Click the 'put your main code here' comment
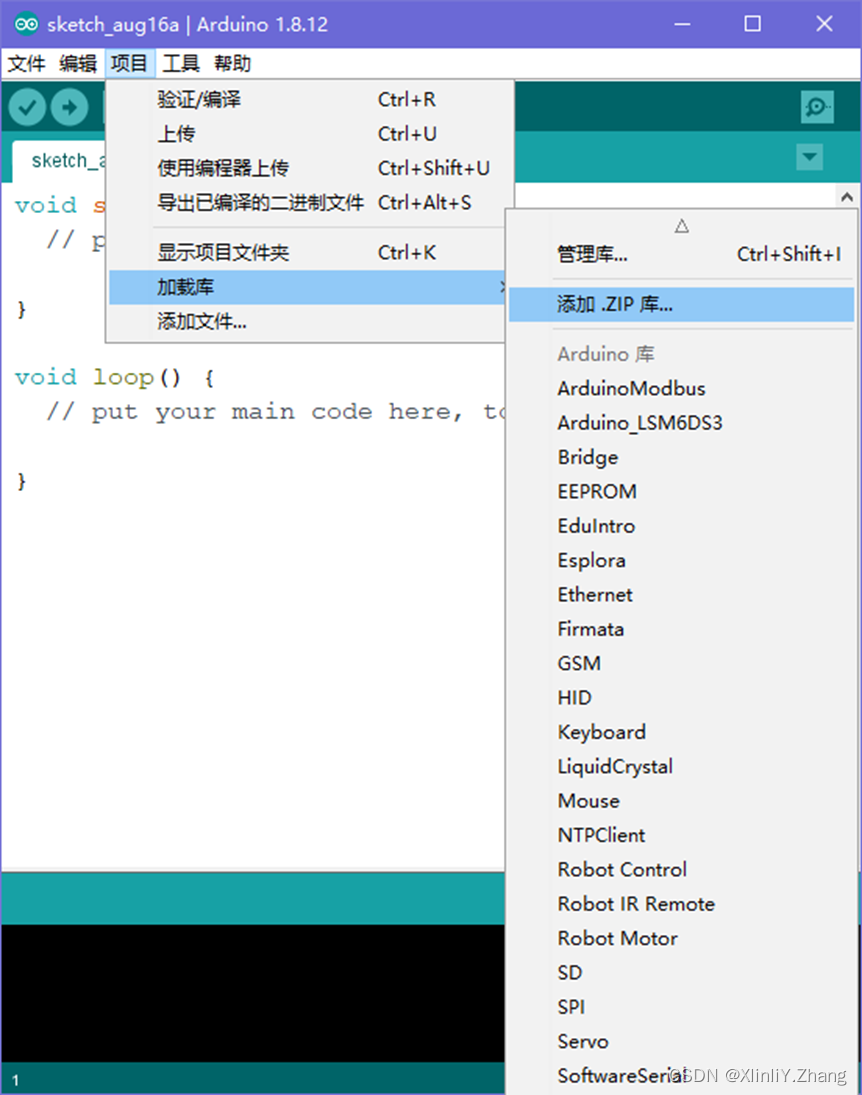The width and height of the screenshot is (862, 1095). [x=277, y=412]
